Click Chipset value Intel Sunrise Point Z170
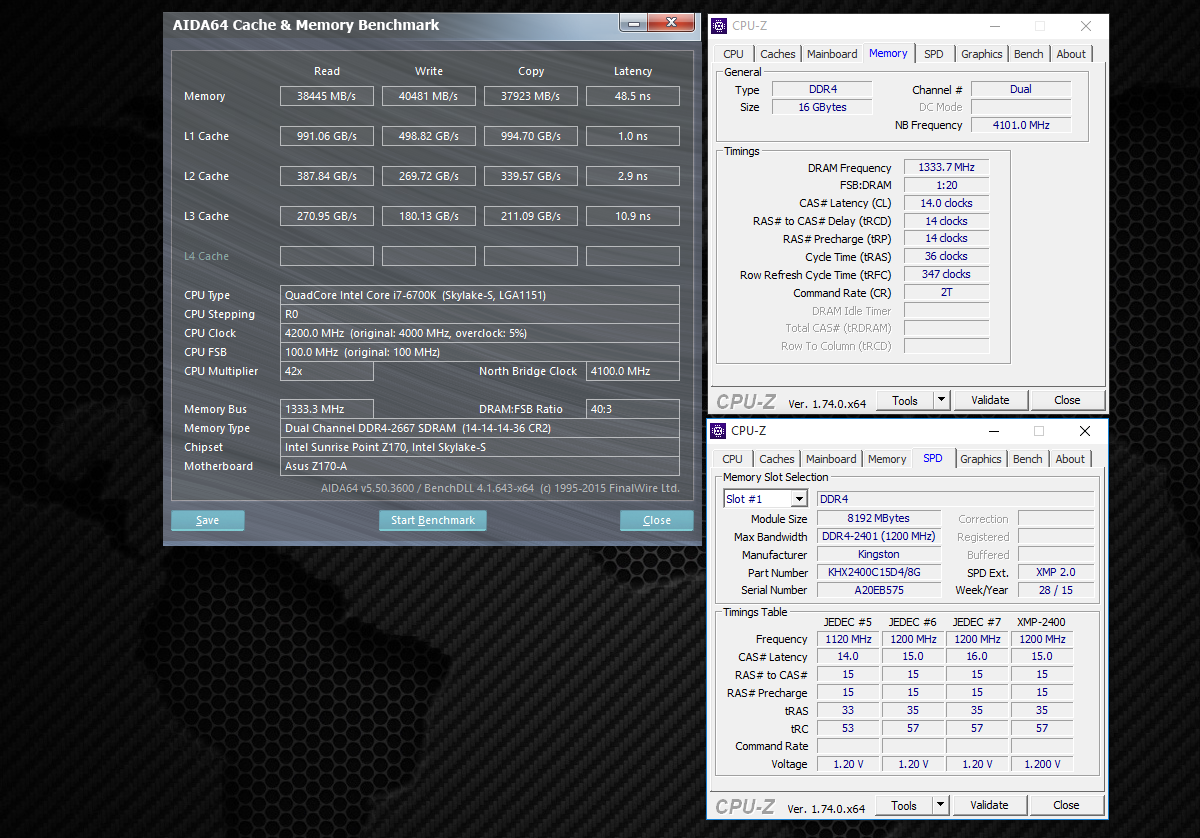The image size is (1200, 838). [x=480, y=447]
